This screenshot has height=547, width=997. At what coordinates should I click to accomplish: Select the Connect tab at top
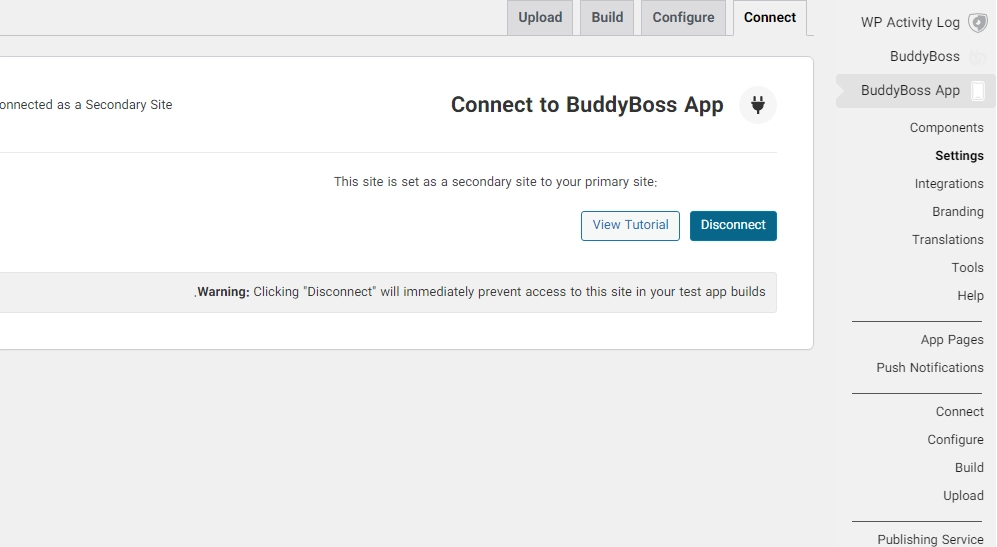pyautogui.click(x=770, y=18)
